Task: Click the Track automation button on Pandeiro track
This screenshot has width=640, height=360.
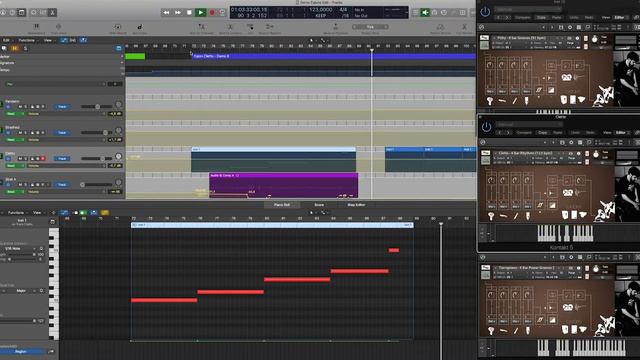Action: [62, 107]
